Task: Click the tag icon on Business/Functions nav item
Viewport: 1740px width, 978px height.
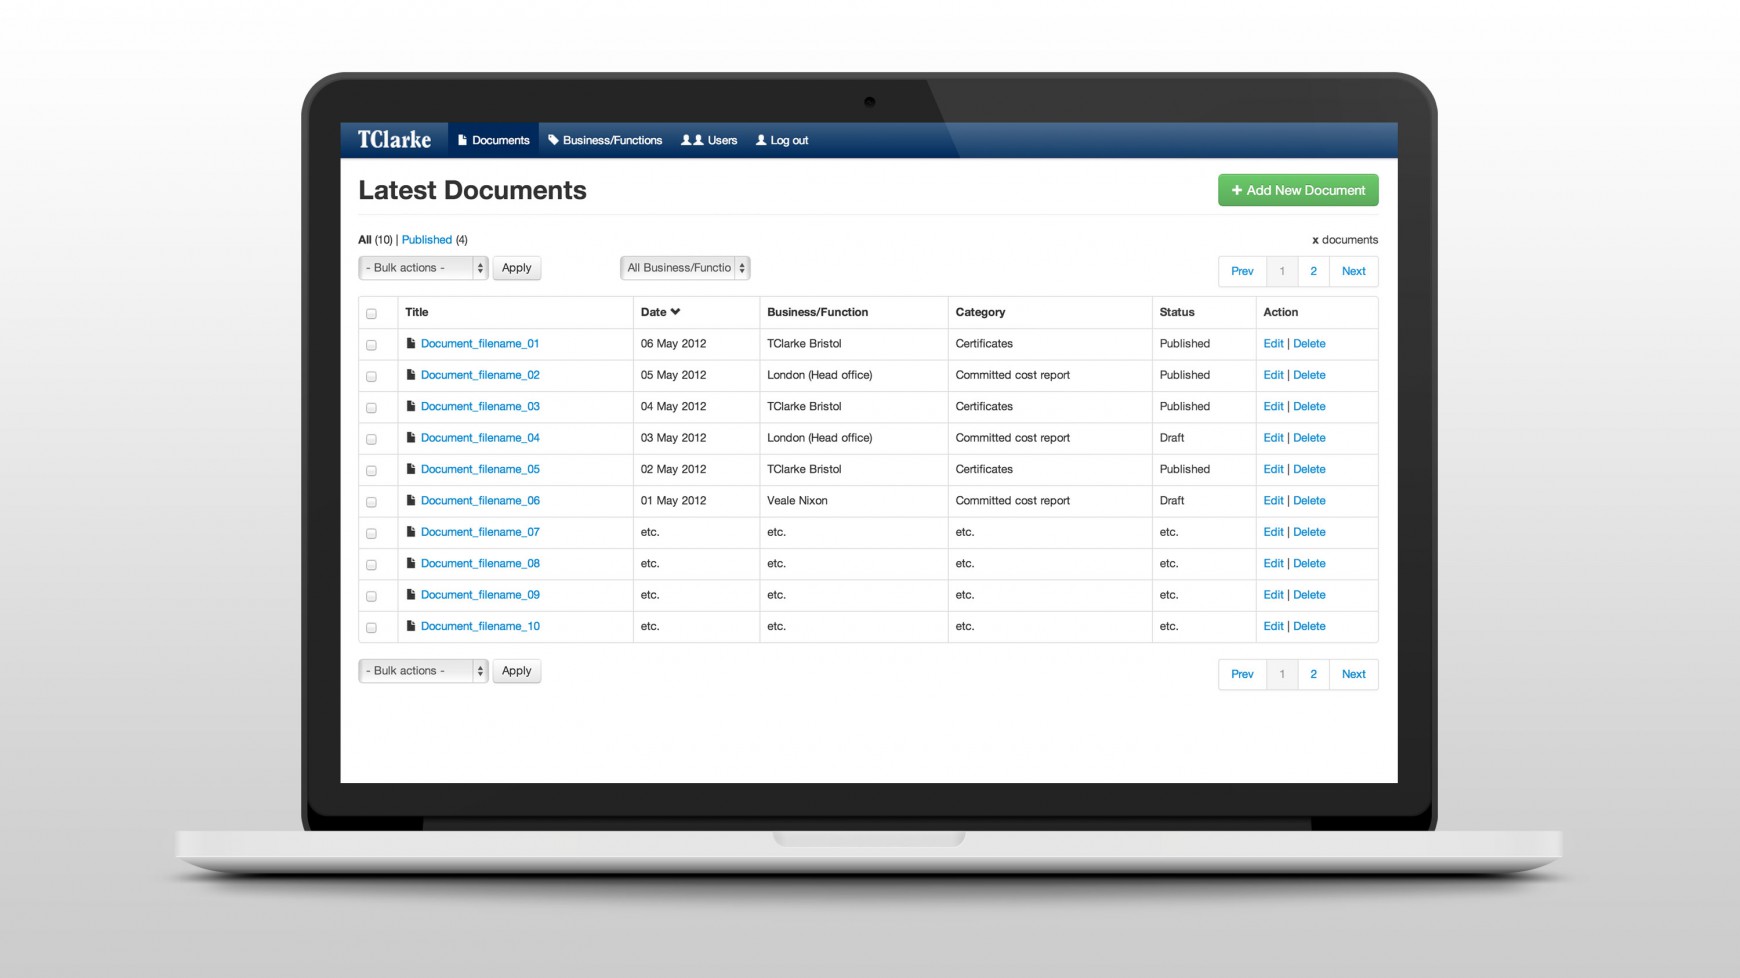Action: [x=554, y=140]
